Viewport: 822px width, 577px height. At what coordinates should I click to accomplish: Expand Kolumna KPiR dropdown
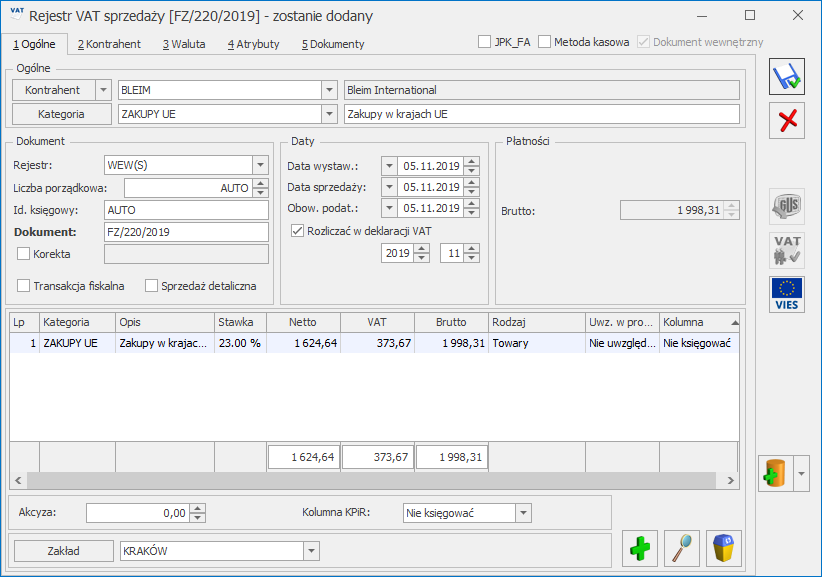click(x=523, y=513)
